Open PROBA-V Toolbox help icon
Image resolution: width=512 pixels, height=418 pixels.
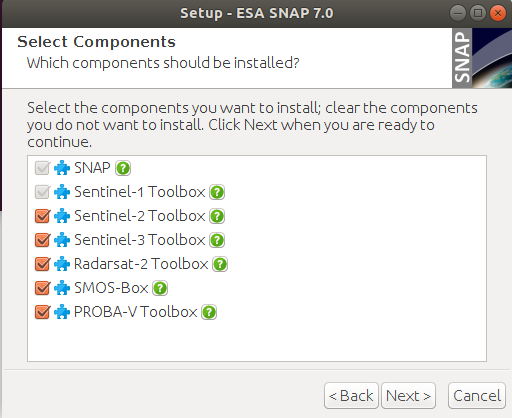pos(209,312)
